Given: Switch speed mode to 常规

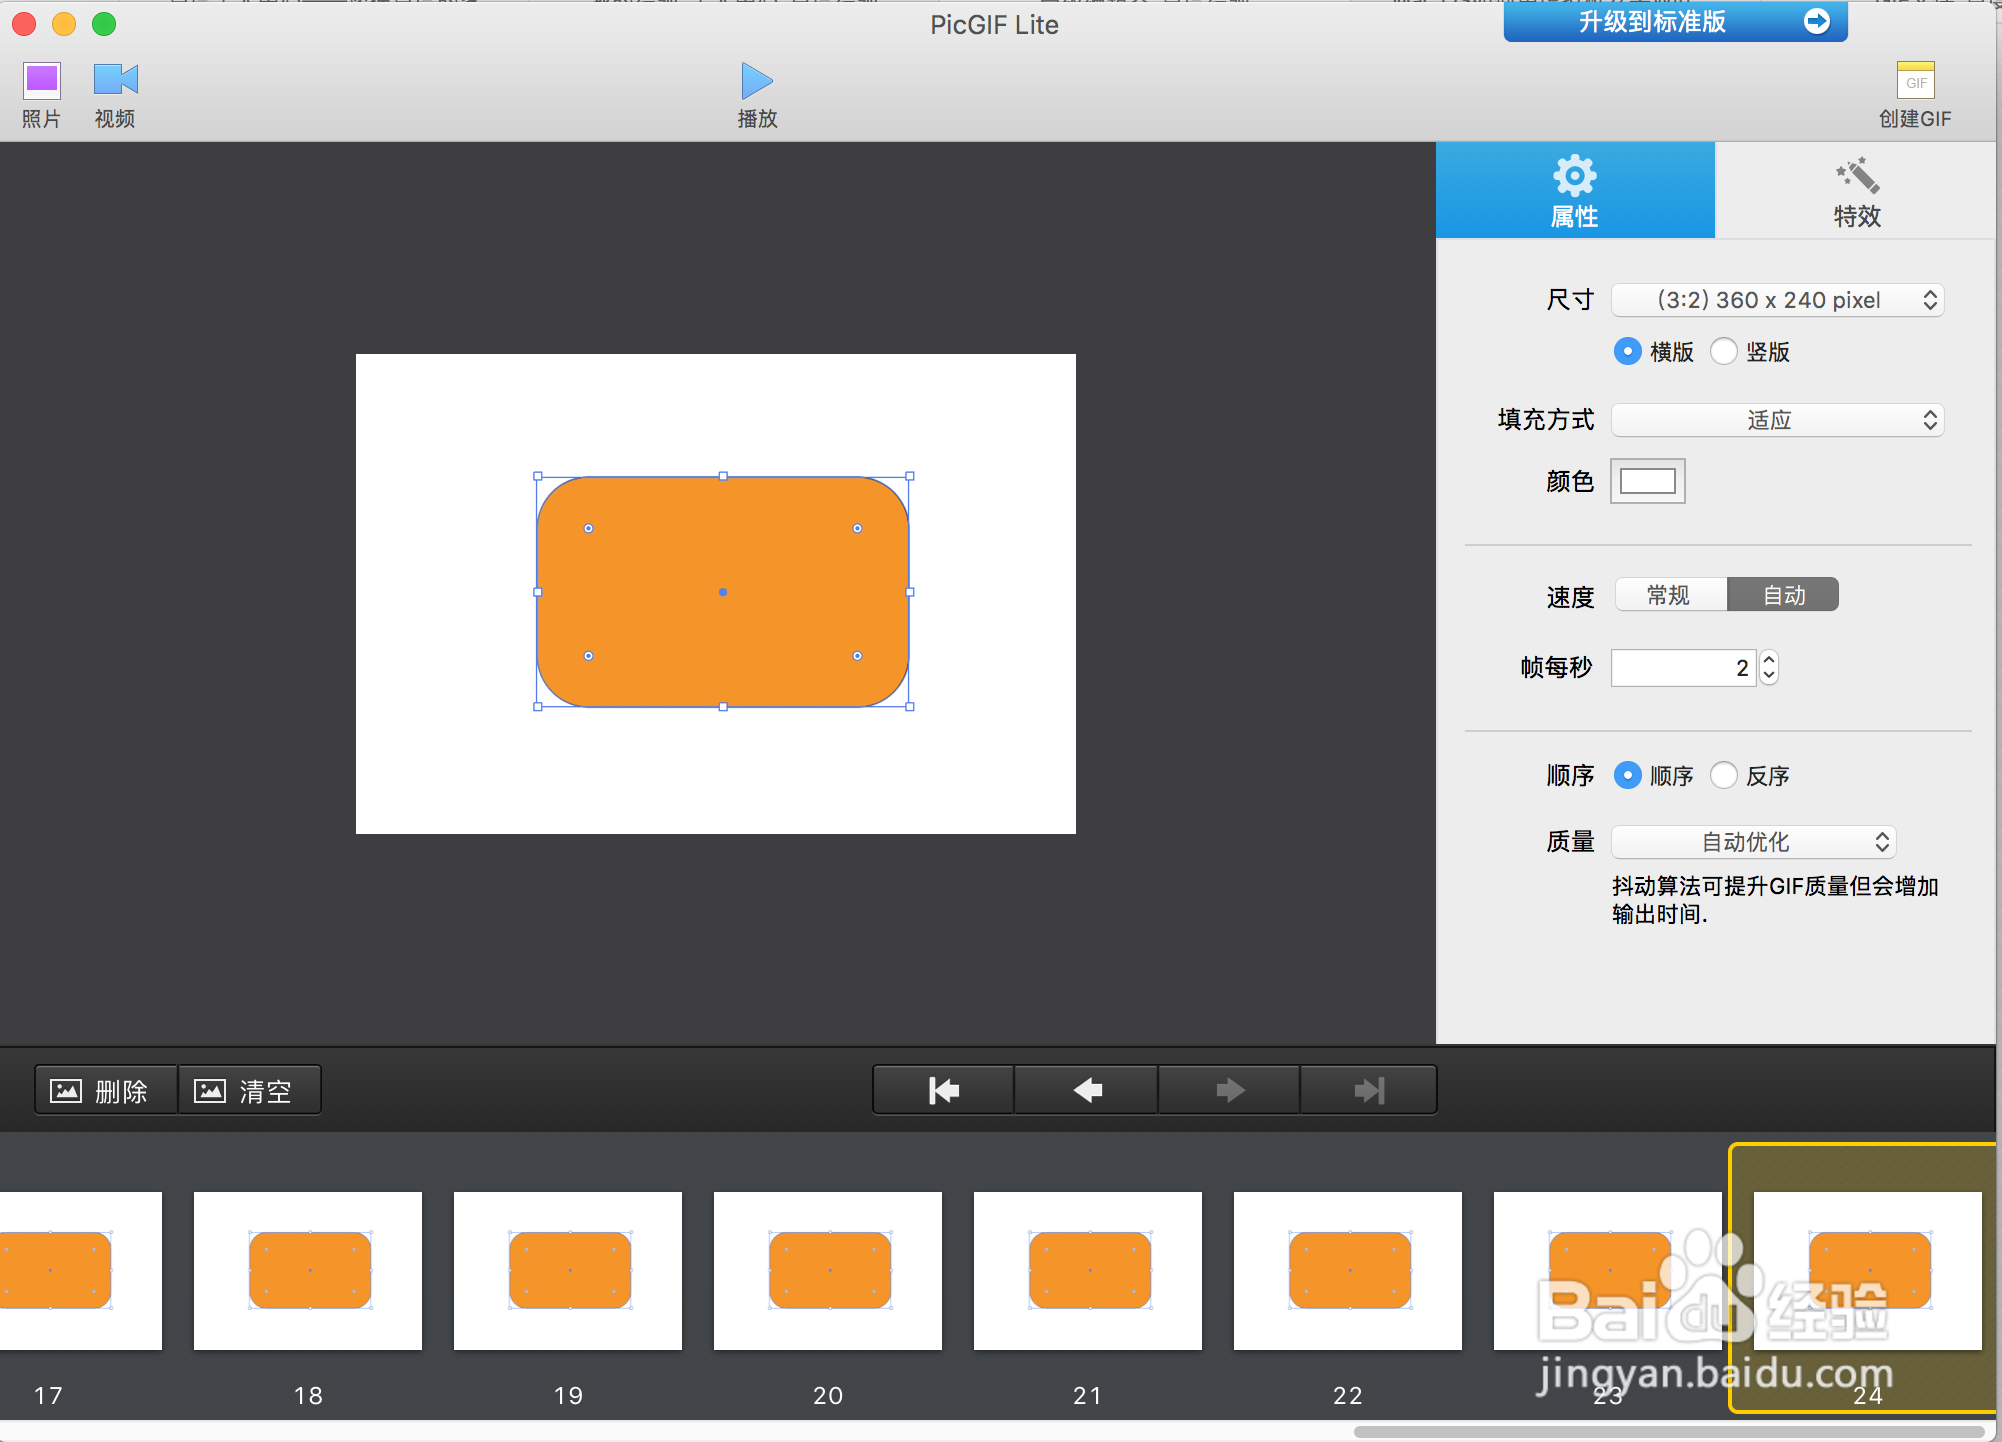Looking at the screenshot, I should (1668, 594).
